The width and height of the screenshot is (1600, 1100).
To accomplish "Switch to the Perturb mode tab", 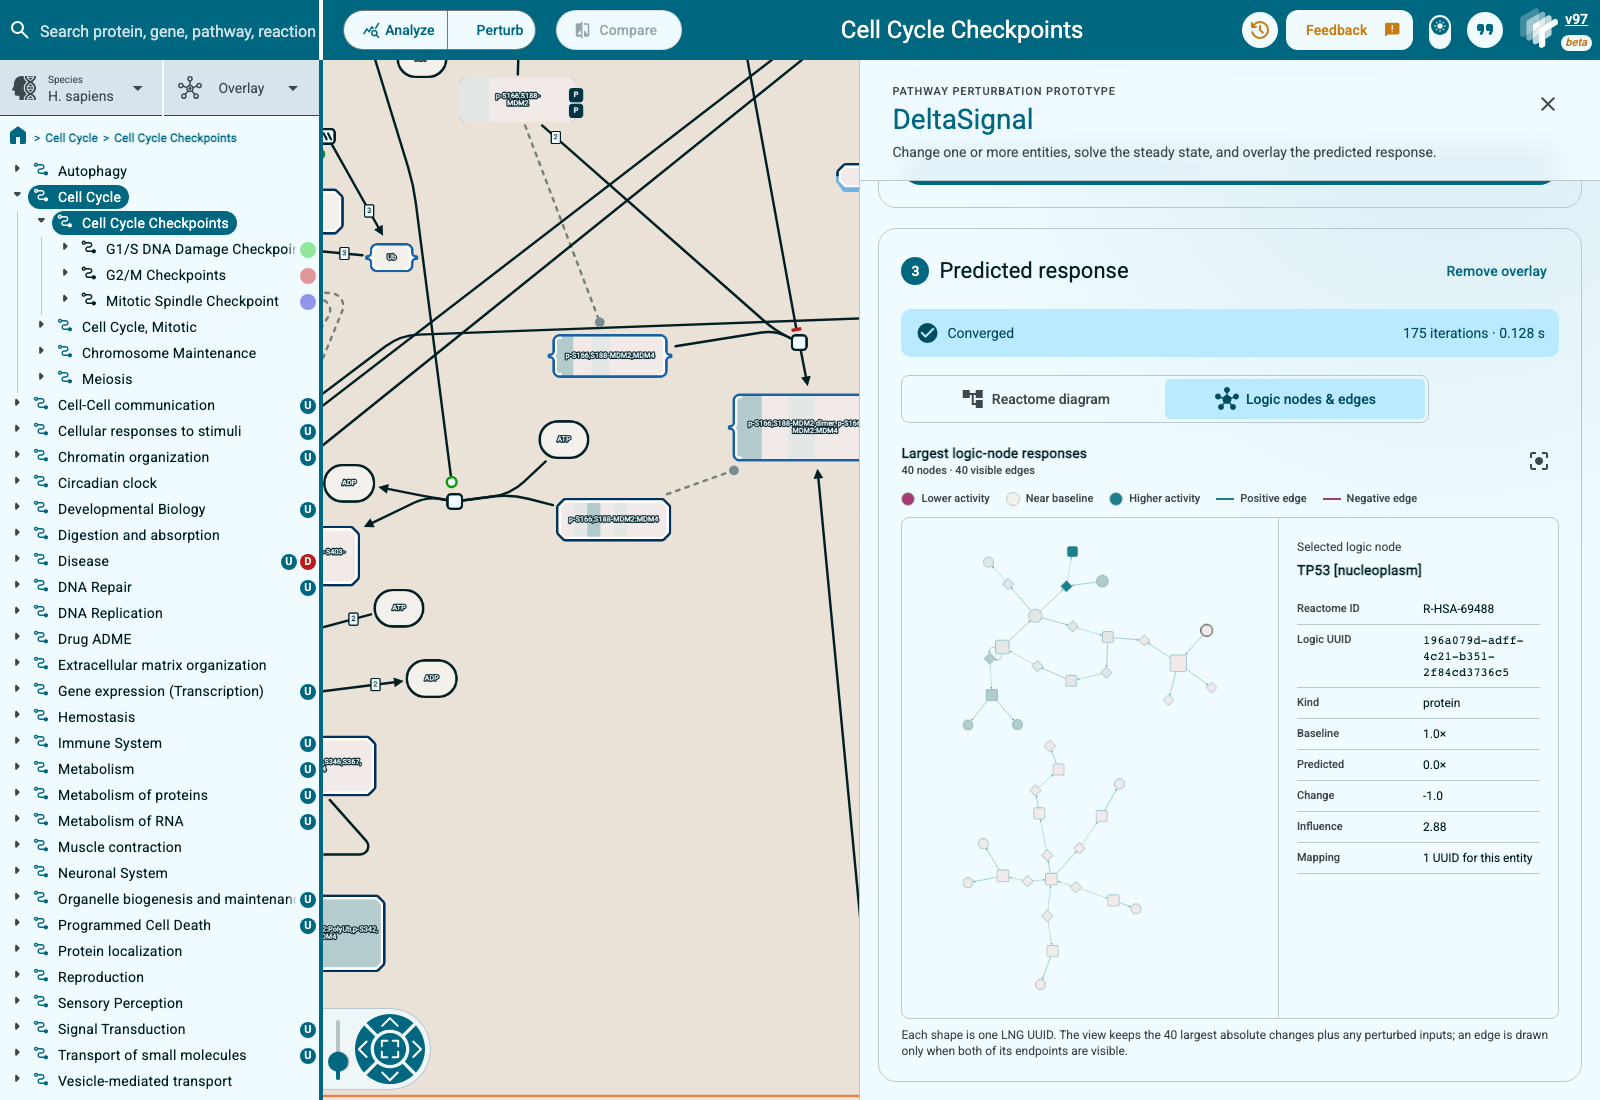I will point(492,30).
